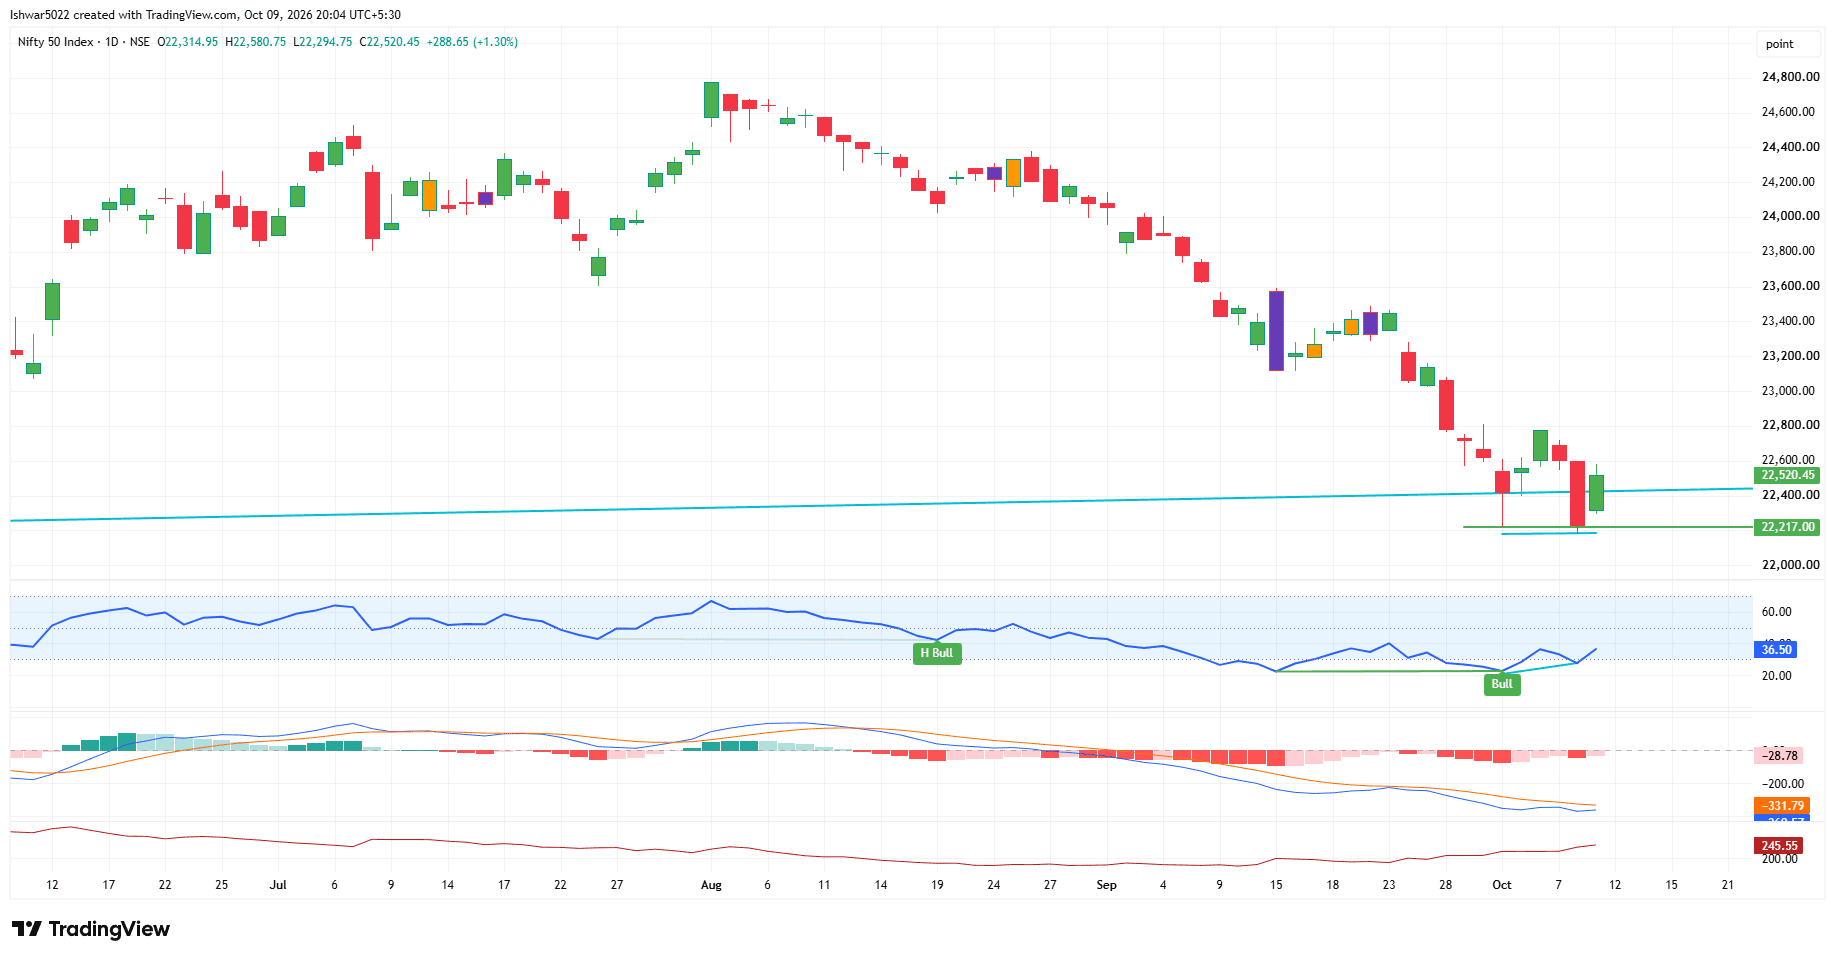1835x959 pixels.
Task: Click the Sep label on time axis
Action: [1106, 885]
